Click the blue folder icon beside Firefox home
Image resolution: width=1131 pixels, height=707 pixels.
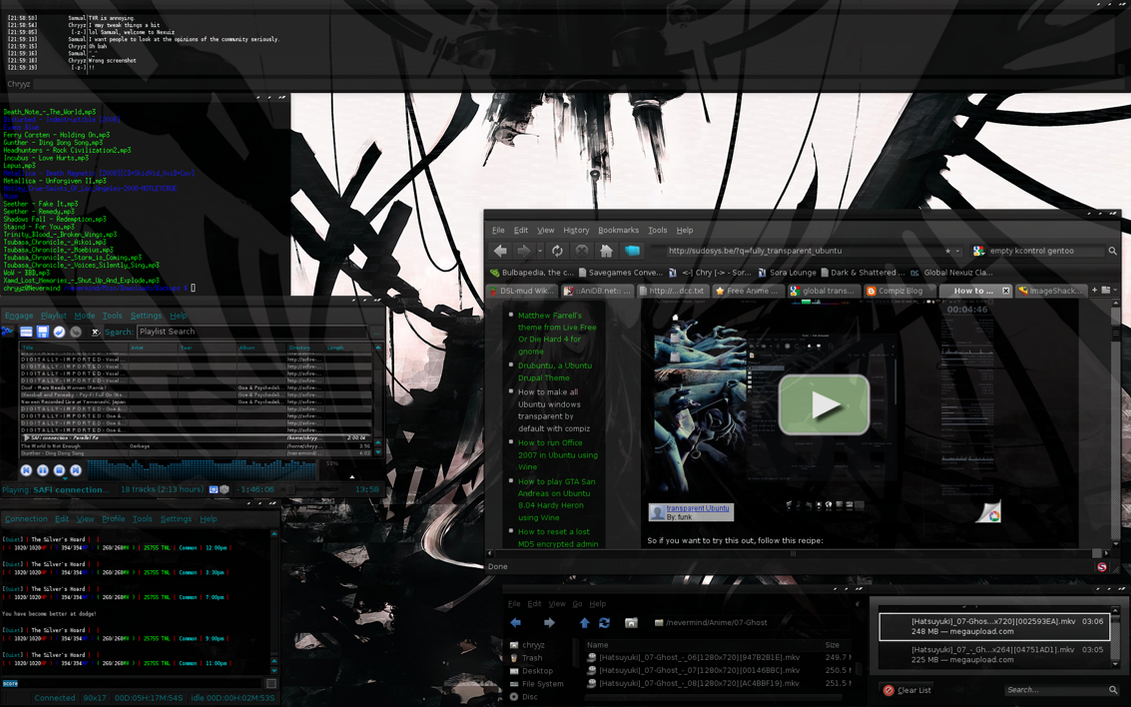tap(632, 250)
